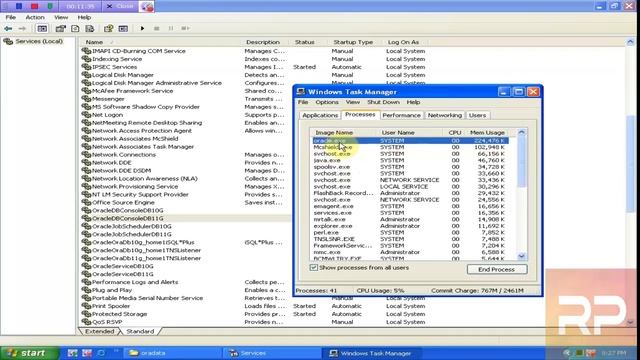Click the red stop button on recorder bar
Viewport: 640px width, 360px height.
(35, 6)
